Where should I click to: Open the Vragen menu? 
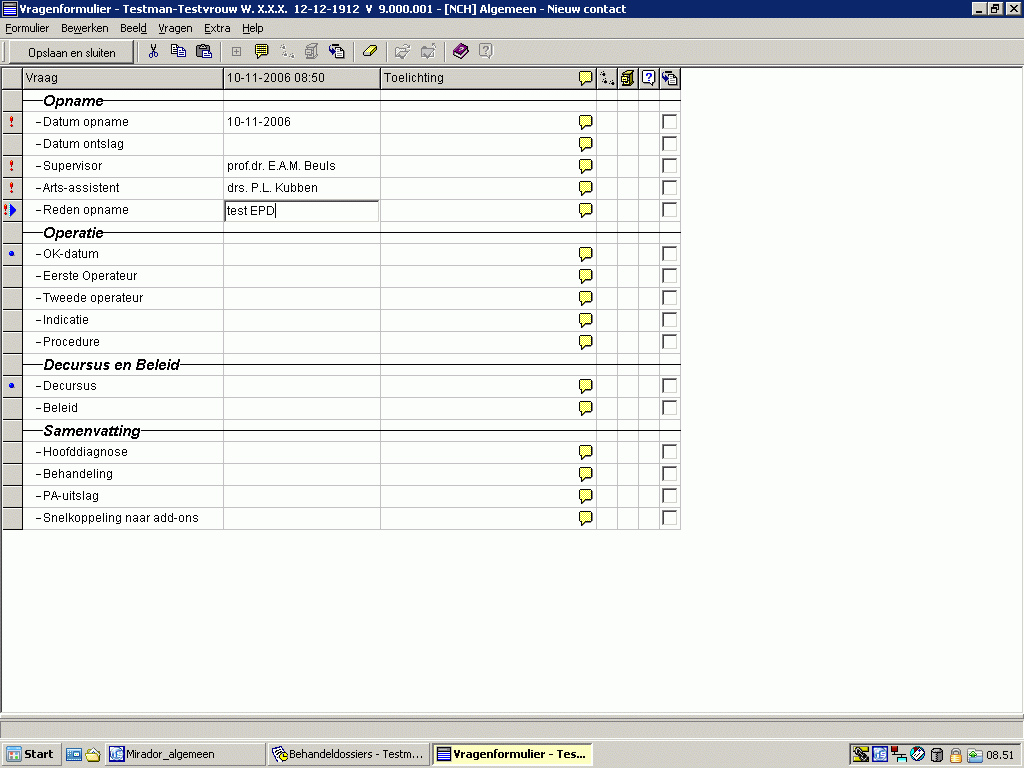[175, 29]
